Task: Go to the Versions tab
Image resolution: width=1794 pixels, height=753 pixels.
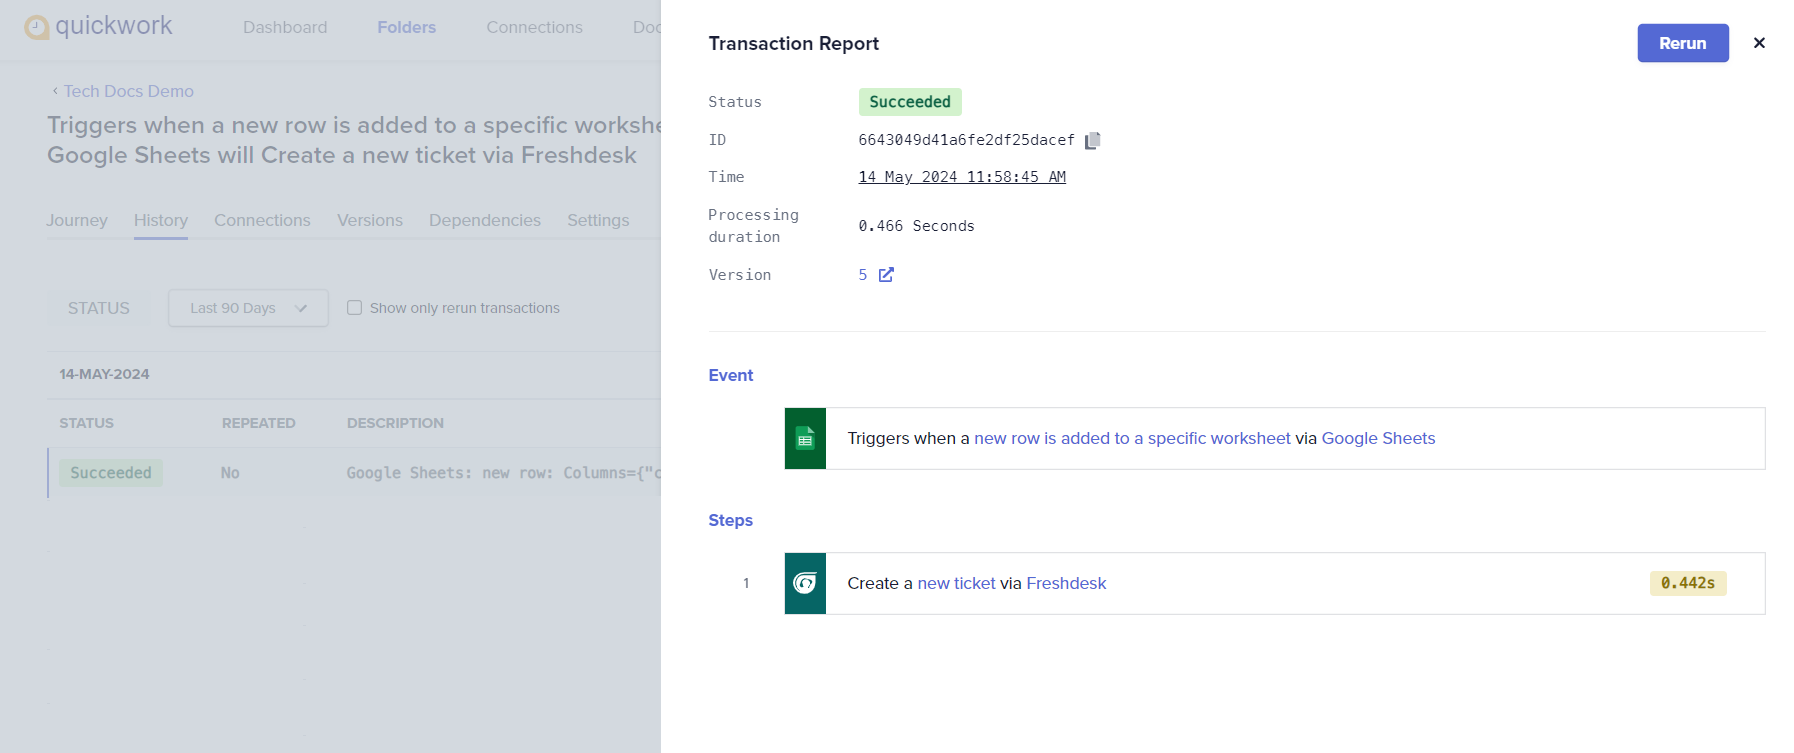Action: point(370,220)
